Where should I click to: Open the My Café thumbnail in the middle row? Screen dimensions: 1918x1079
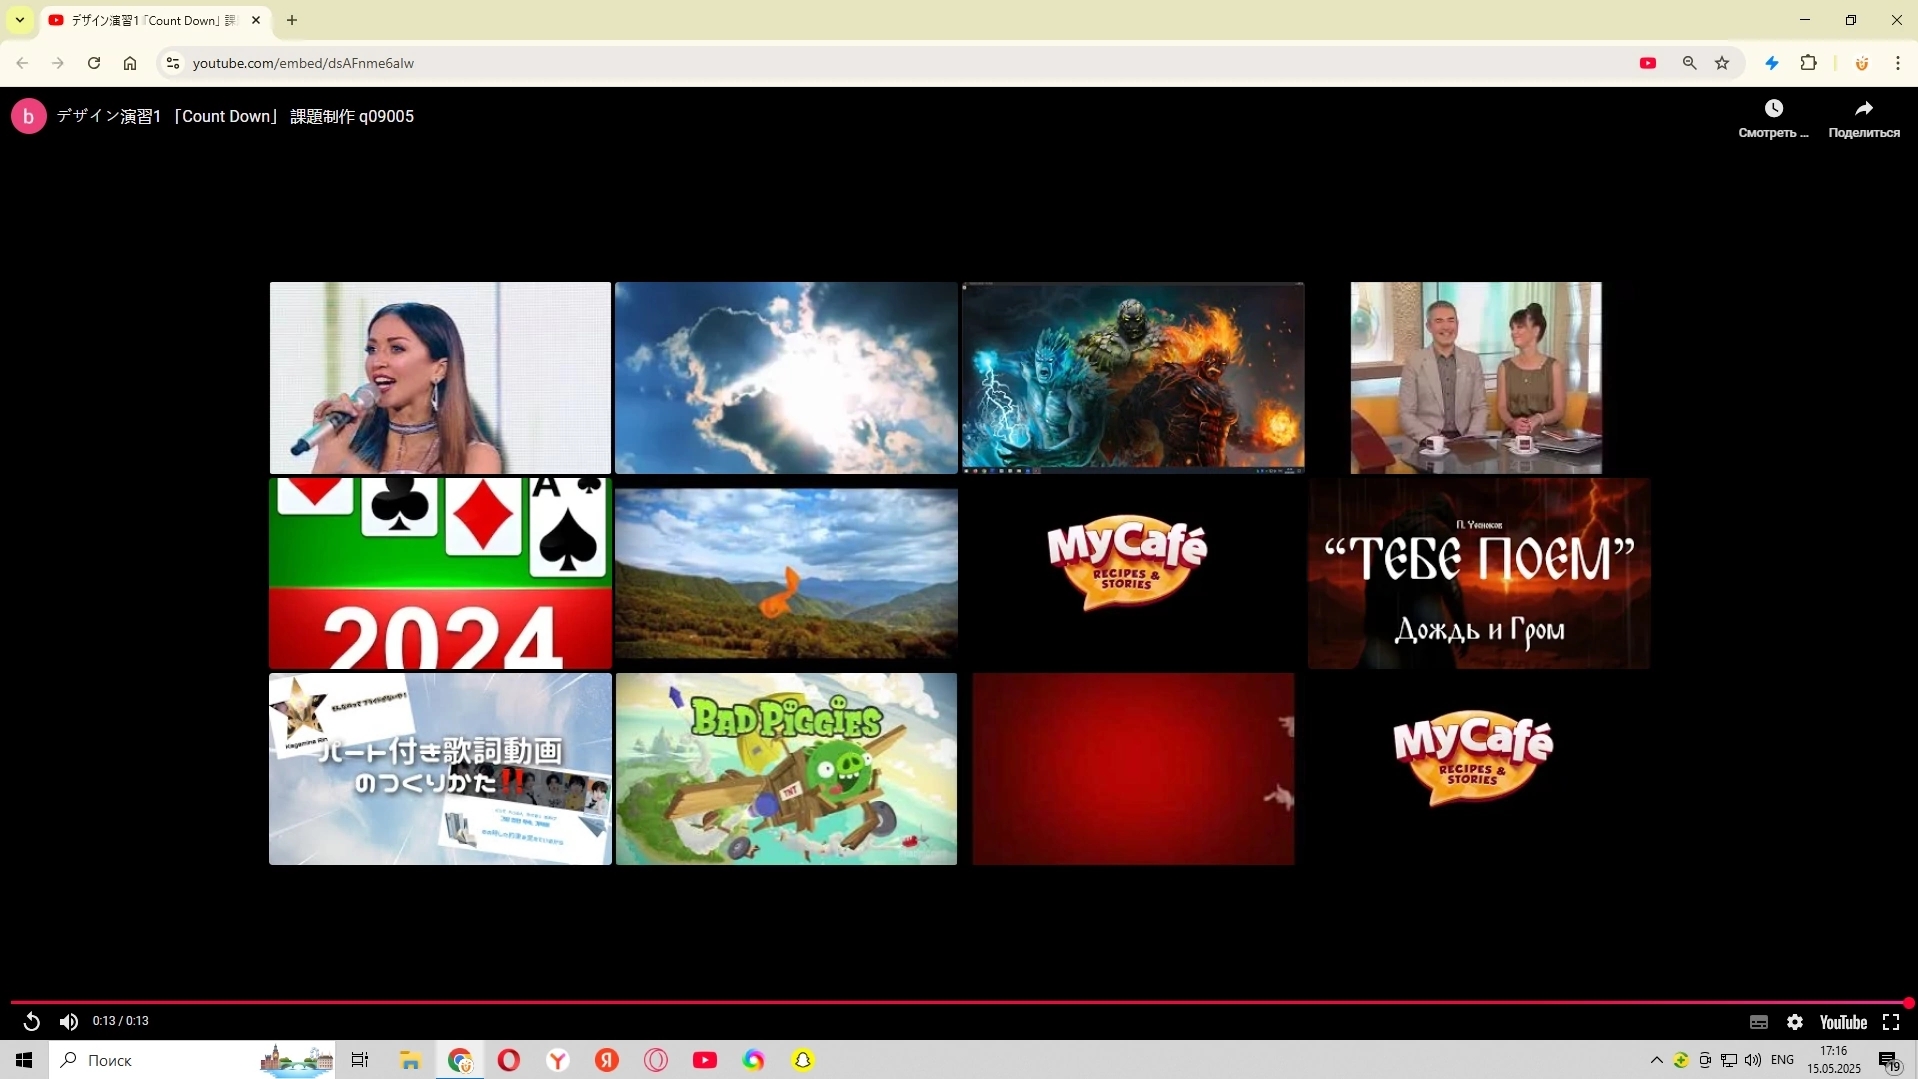click(x=1127, y=561)
